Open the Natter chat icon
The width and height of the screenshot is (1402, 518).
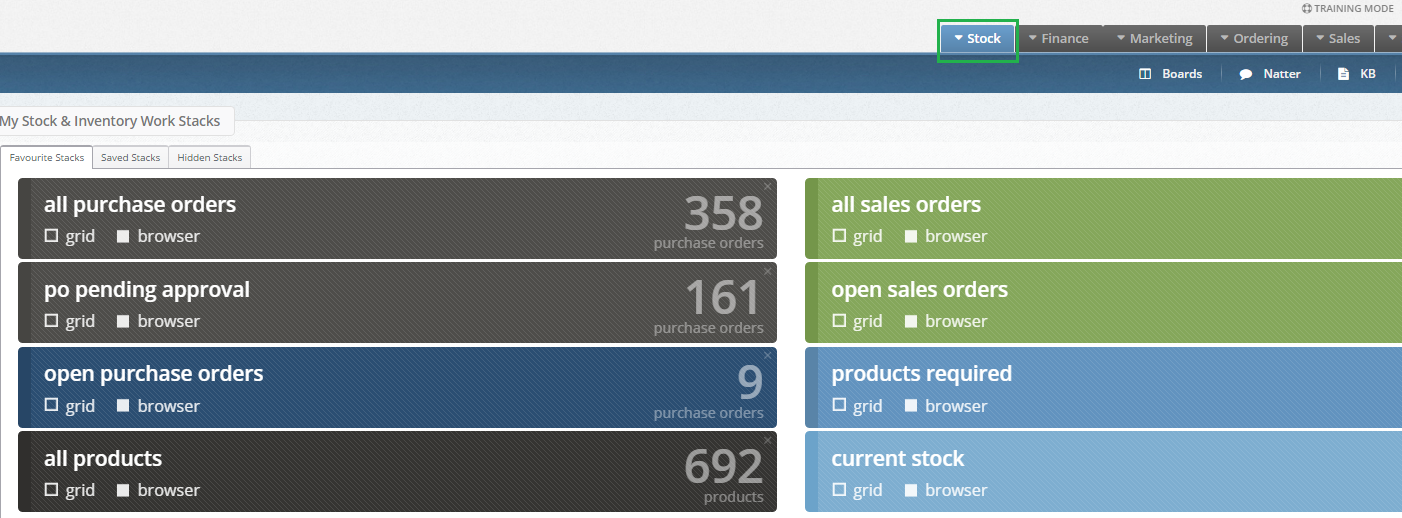tap(1246, 74)
